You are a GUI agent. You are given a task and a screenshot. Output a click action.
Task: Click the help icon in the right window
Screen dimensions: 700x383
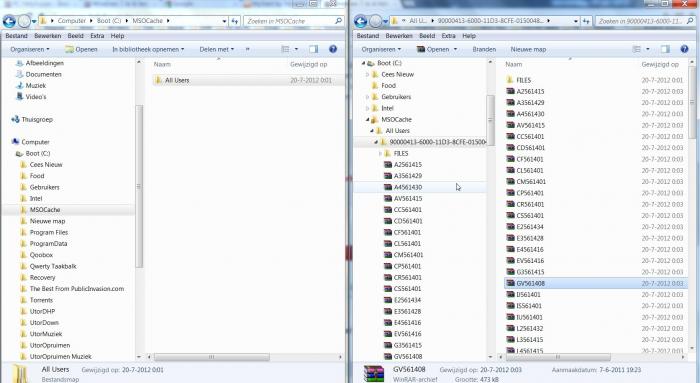pyautogui.click(x=684, y=49)
